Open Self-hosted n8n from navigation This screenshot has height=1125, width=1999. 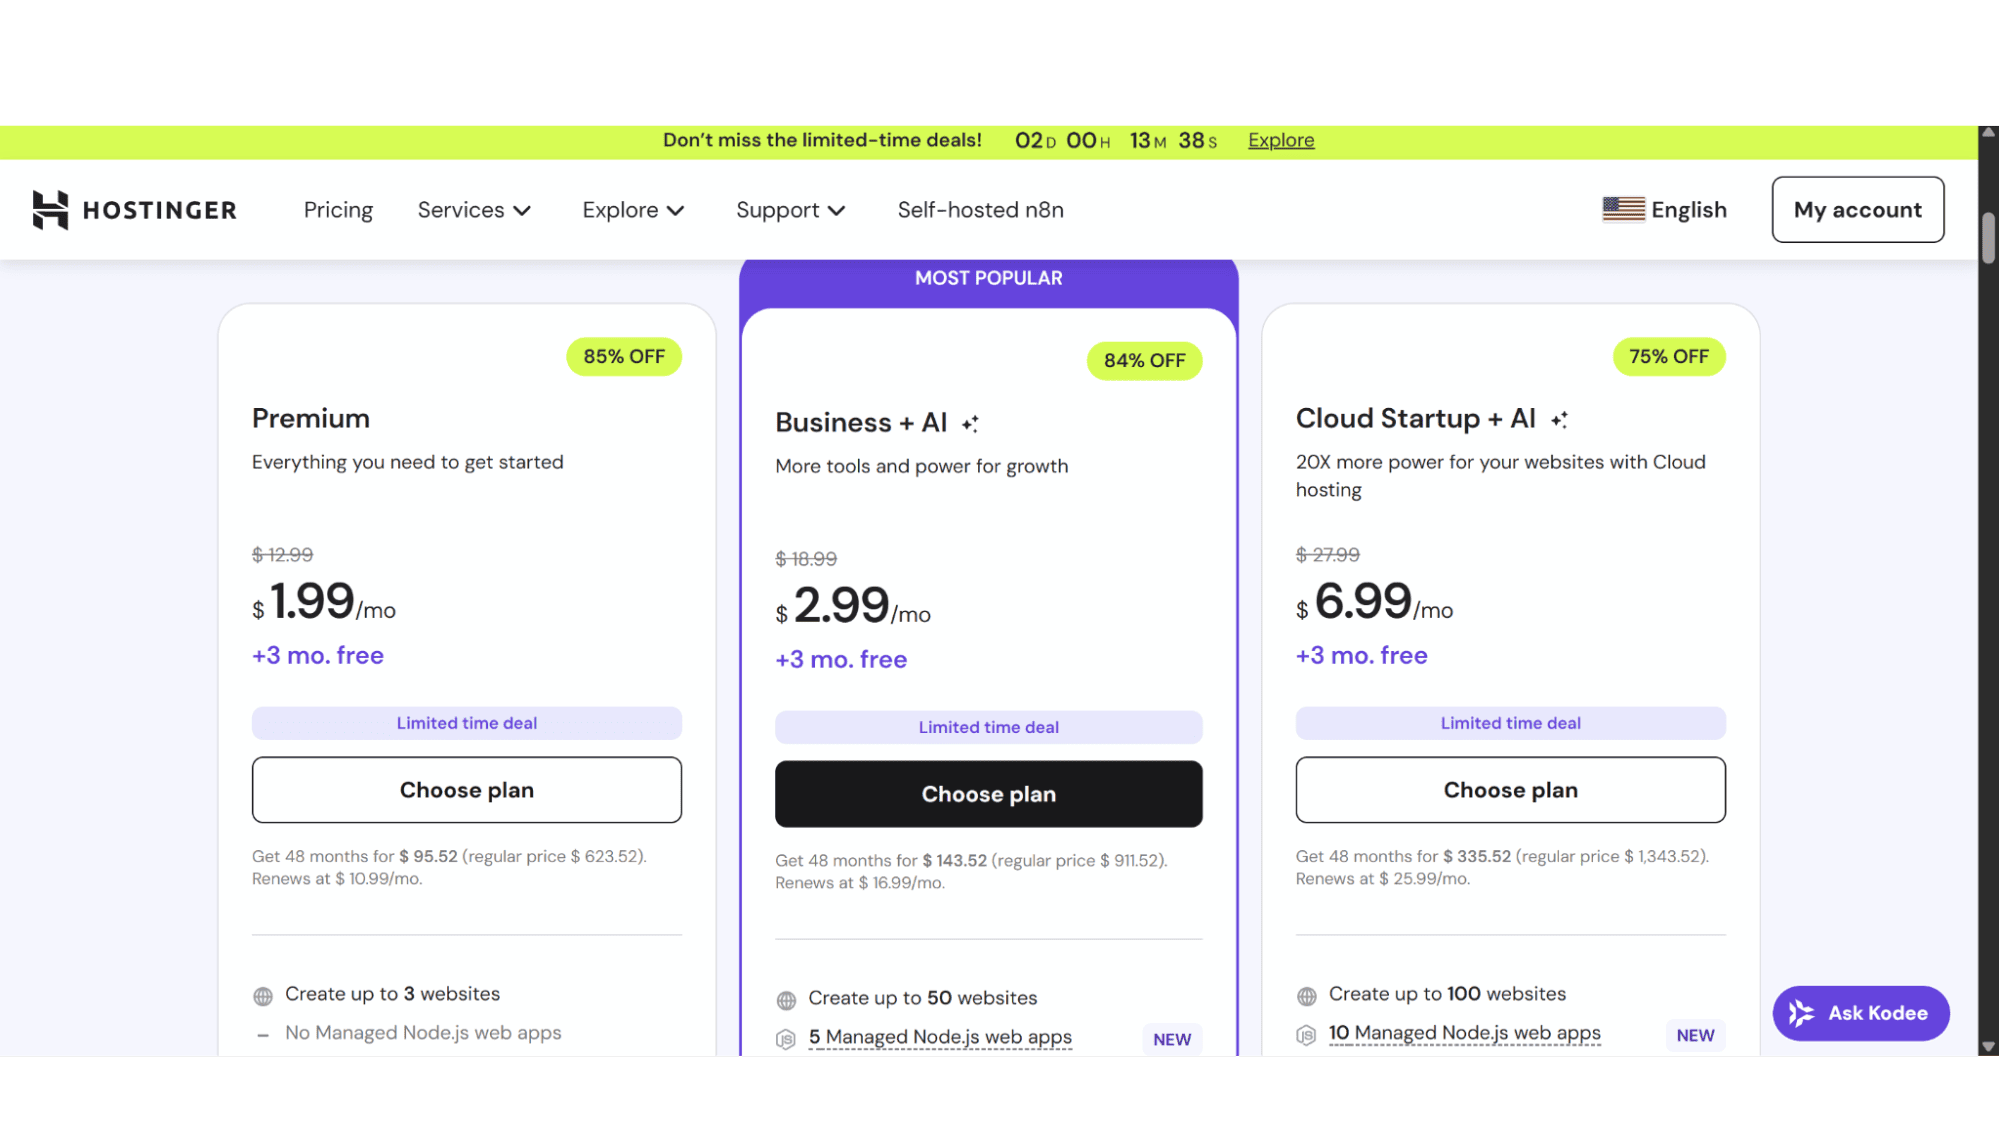click(980, 210)
